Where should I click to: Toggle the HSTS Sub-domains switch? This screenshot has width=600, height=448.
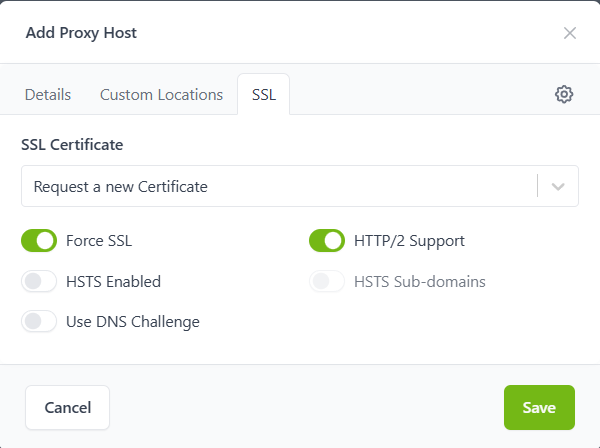pyautogui.click(x=327, y=282)
